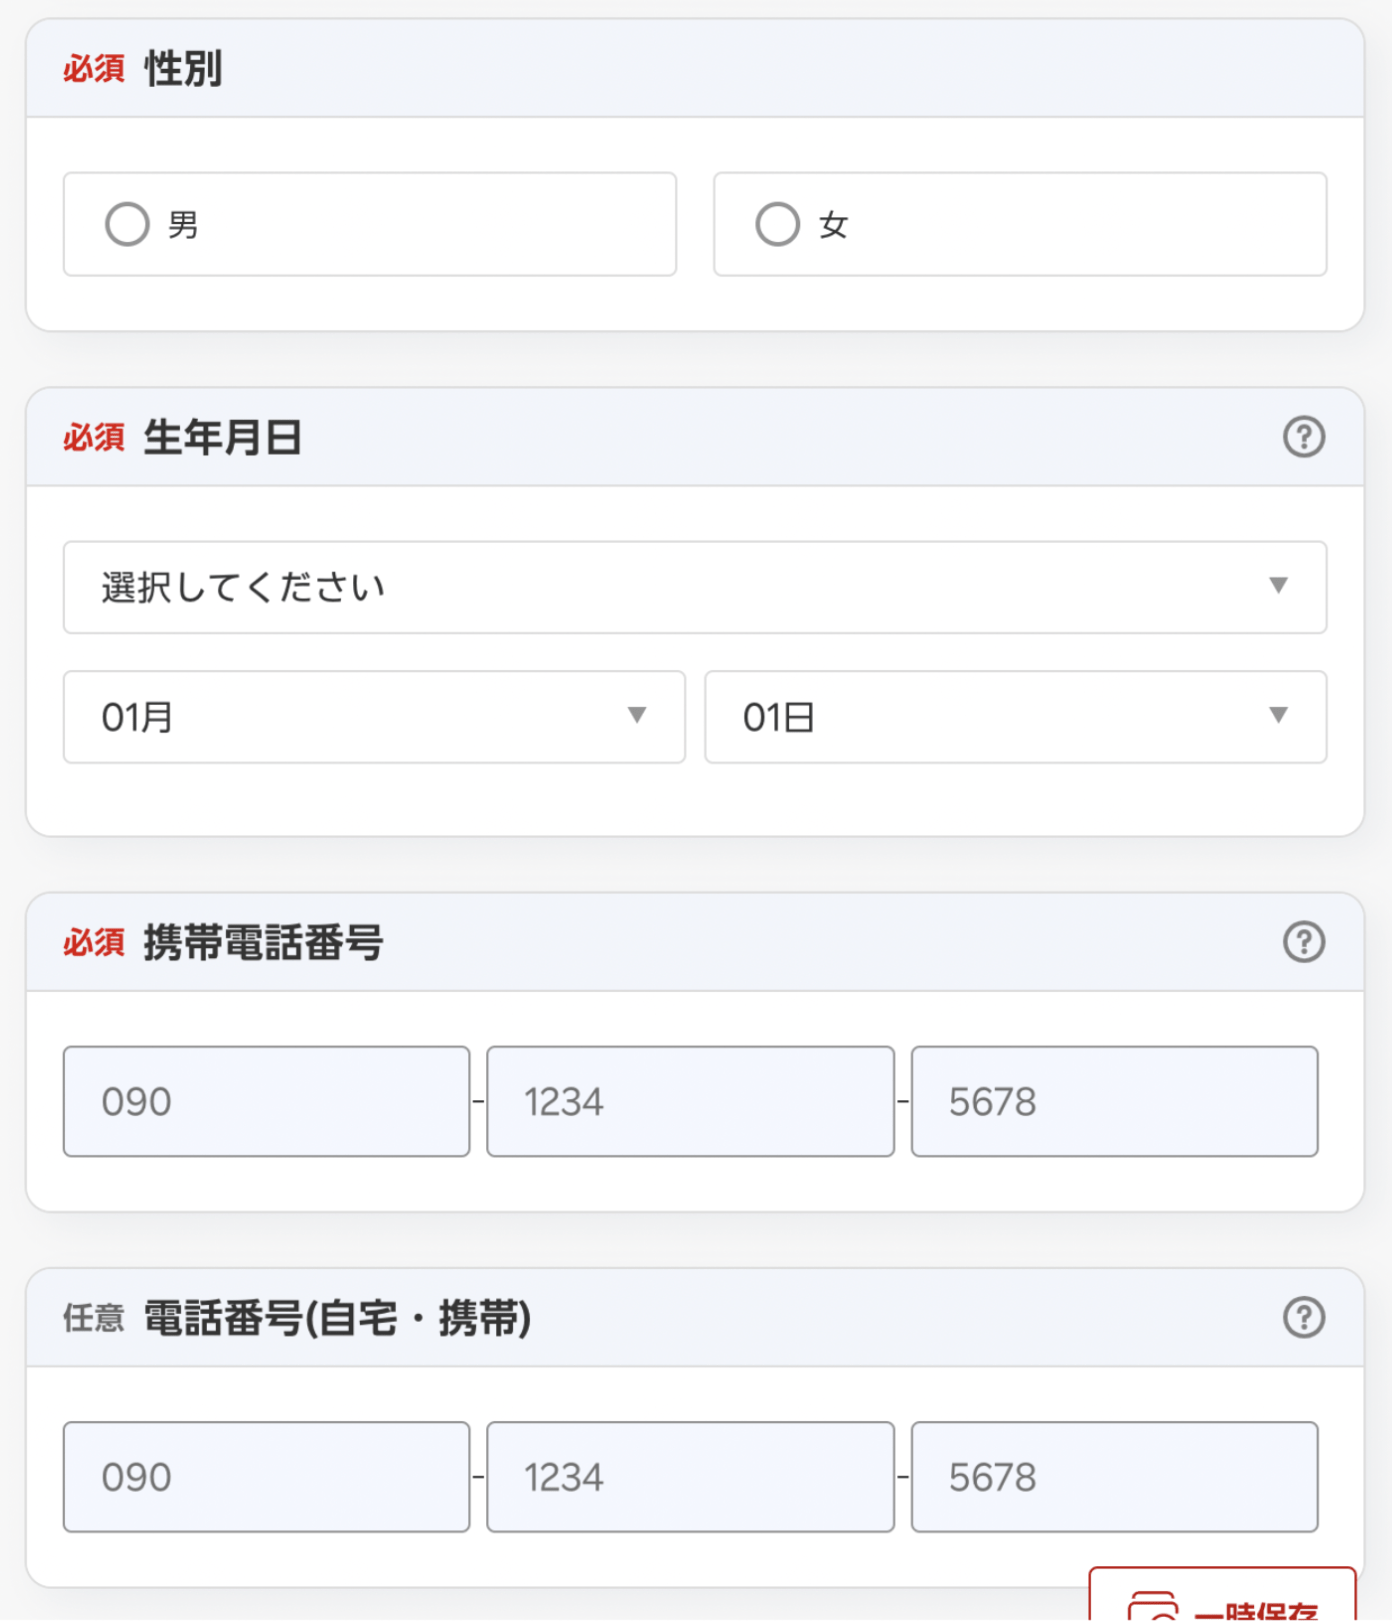Click the arrow on the day dropdown
1392x1622 pixels.
pyautogui.click(x=1278, y=715)
